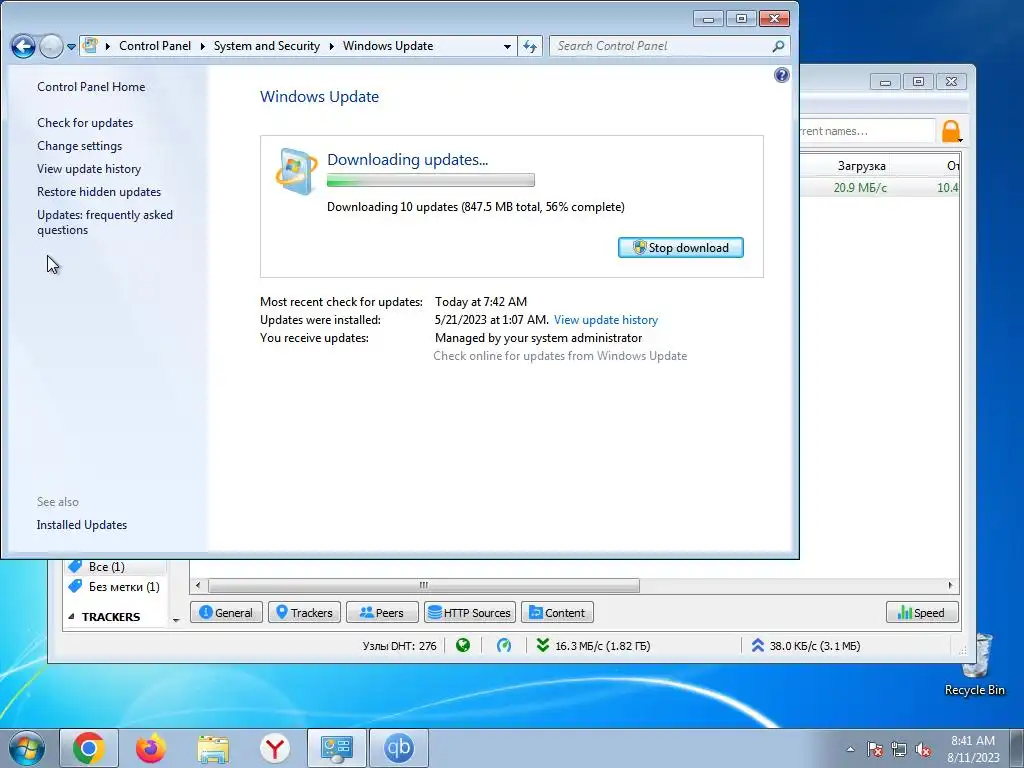The width and height of the screenshot is (1024, 768).
Task: Click Action Center flag tray icon
Action: click(874, 749)
